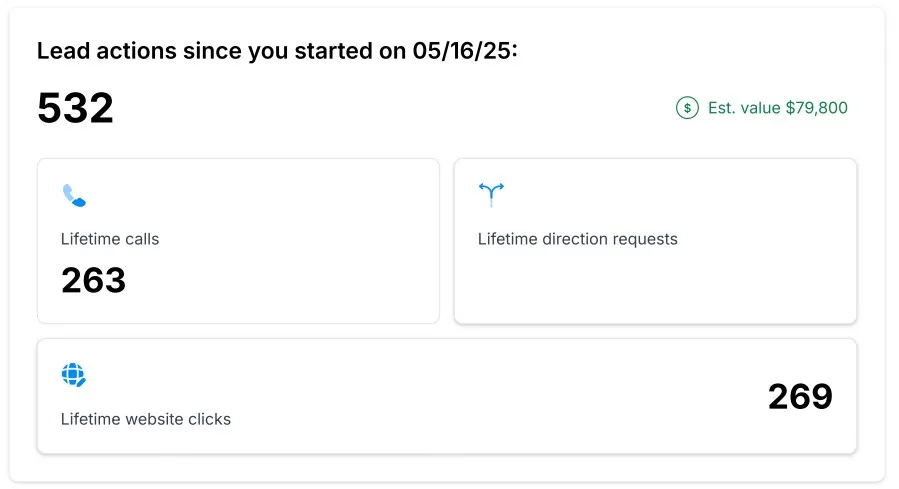Select the "Lifetime website clicks" label
Screen dimensions: 899x489
146,419
